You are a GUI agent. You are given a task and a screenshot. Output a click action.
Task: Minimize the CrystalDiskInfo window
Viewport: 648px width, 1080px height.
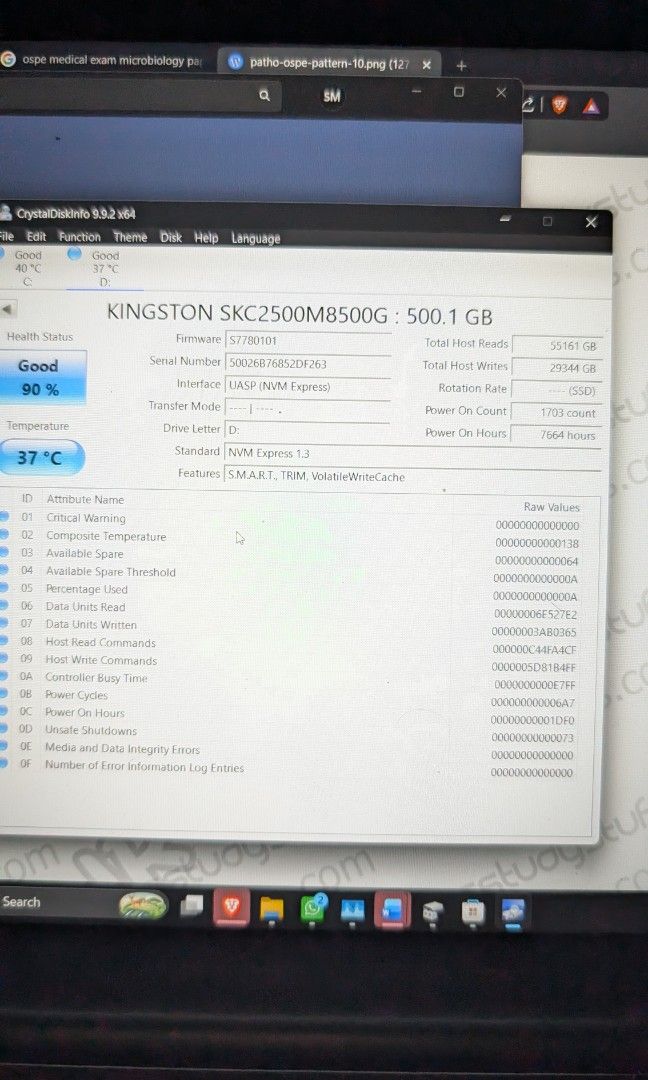point(505,219)
